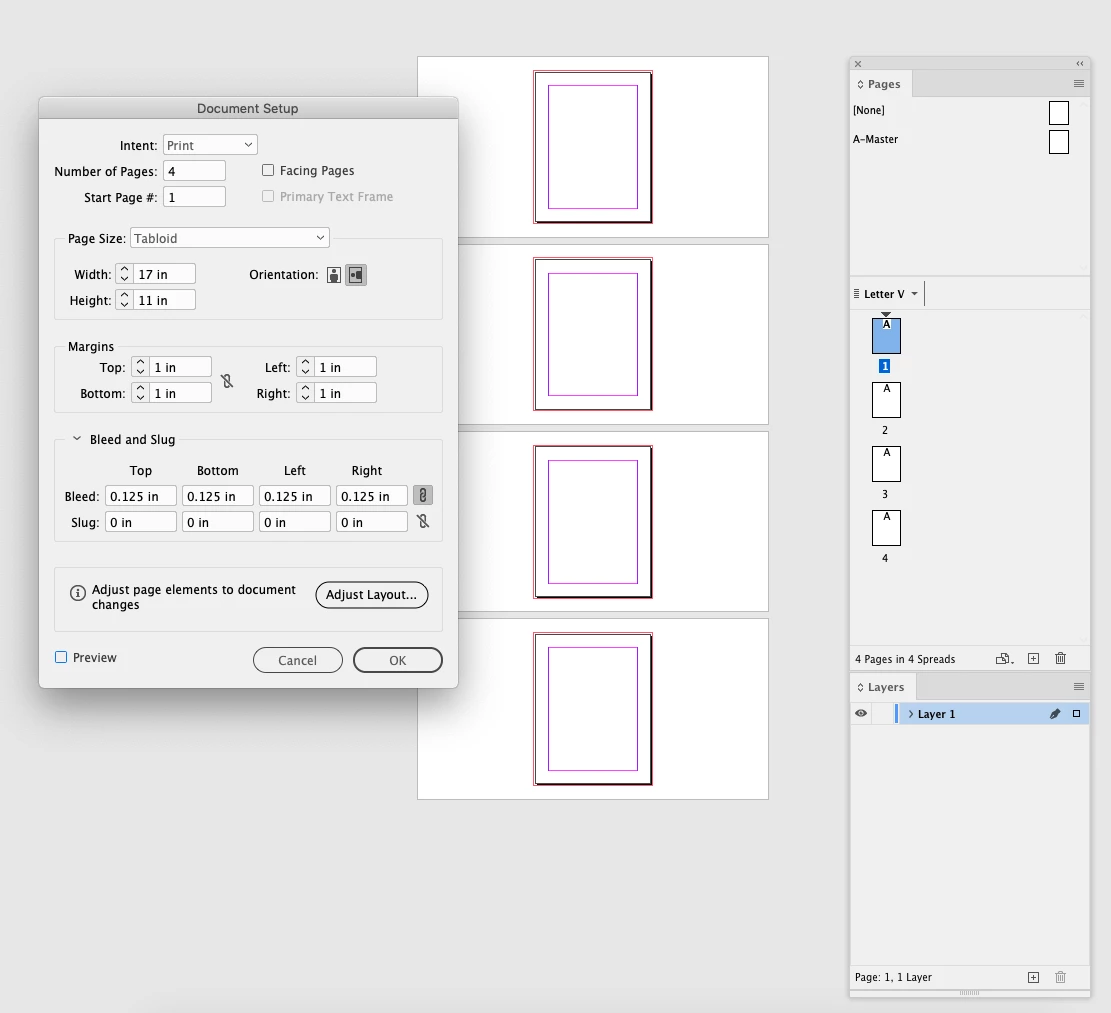
Task: Click the Pages view list icon beside Letter V
Action: pyautogui.click(x=857, y=293)
